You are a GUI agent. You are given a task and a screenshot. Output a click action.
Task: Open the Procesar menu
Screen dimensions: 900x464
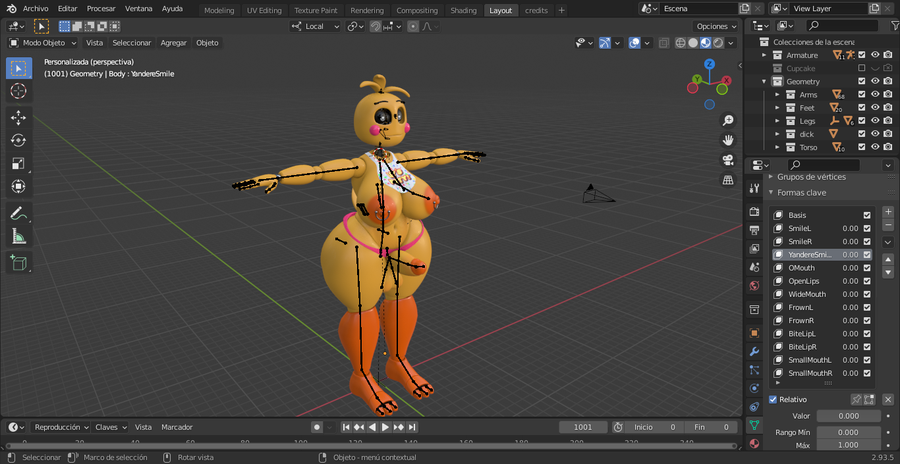pyautogui.click(x=101, y=9)
